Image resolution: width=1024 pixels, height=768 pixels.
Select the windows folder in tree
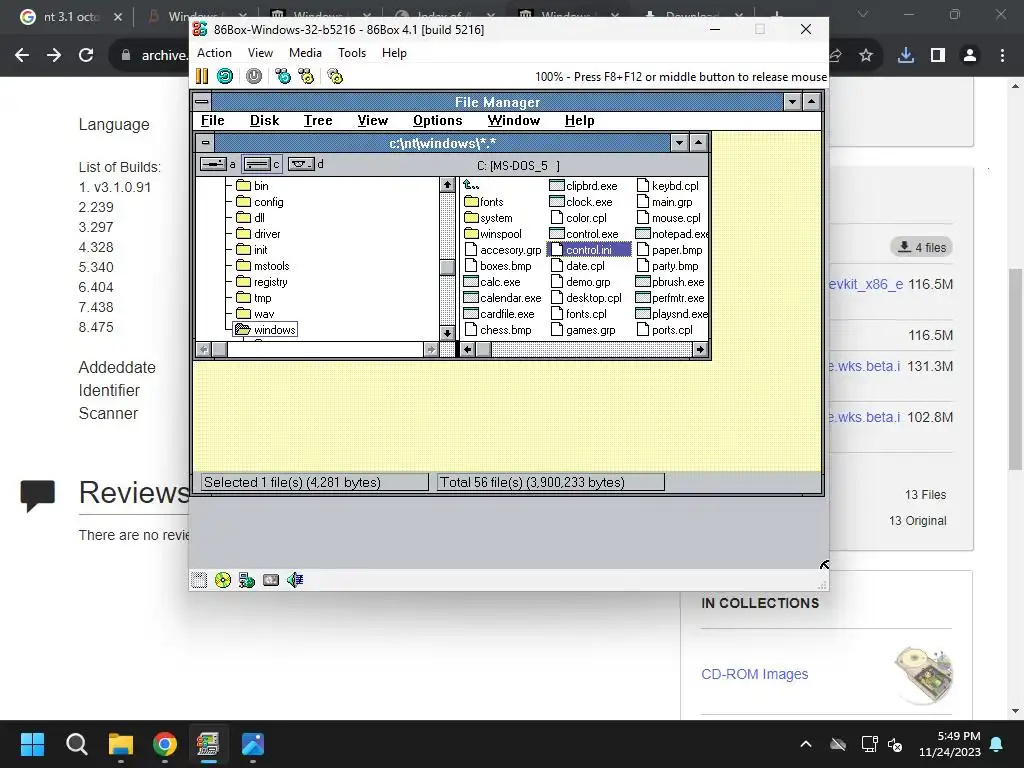(x=265, y=330)
